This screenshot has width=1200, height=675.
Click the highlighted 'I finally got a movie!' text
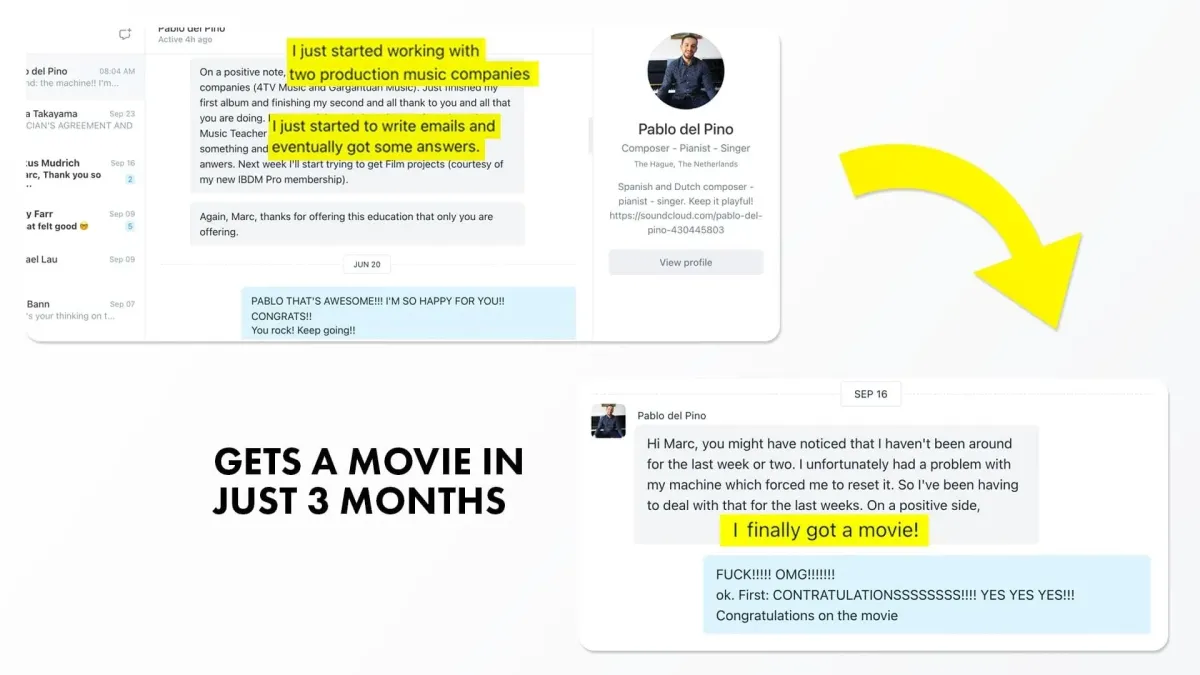(825, 530)
